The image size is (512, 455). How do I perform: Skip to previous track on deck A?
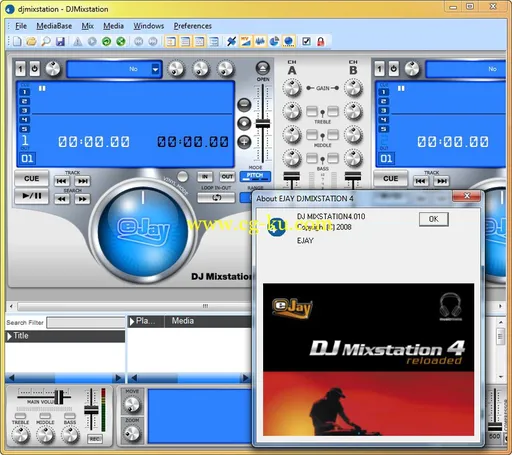coord(62,181)
